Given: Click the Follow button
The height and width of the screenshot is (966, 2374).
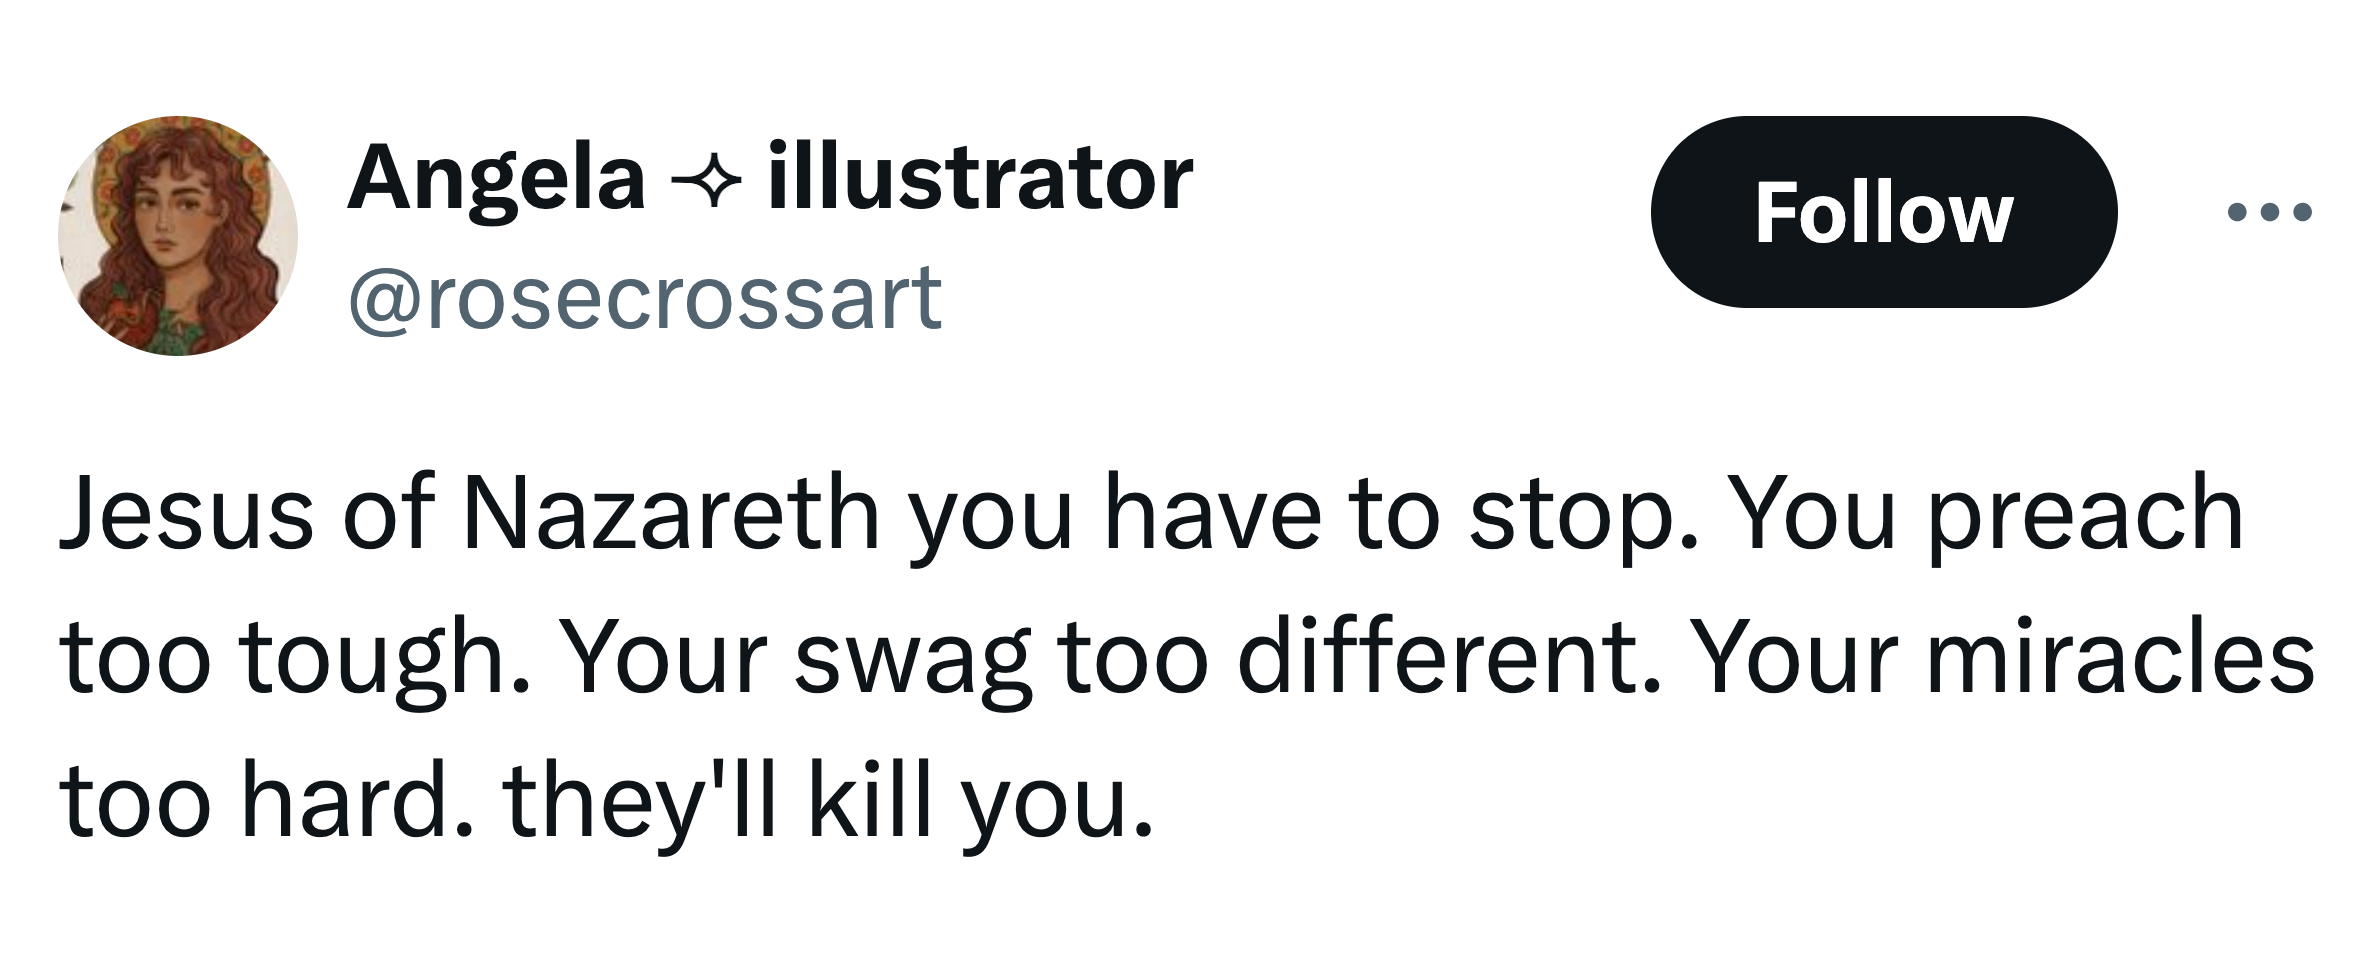Looking at the screenshot, I should point(1883,212).
